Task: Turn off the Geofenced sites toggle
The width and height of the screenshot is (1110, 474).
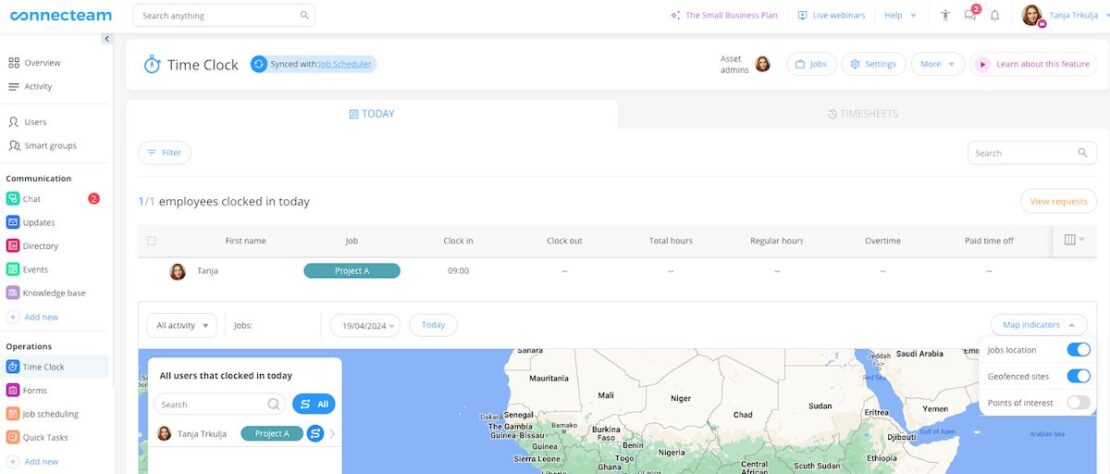Action: pyautogui.click(x=1078, y=376)
